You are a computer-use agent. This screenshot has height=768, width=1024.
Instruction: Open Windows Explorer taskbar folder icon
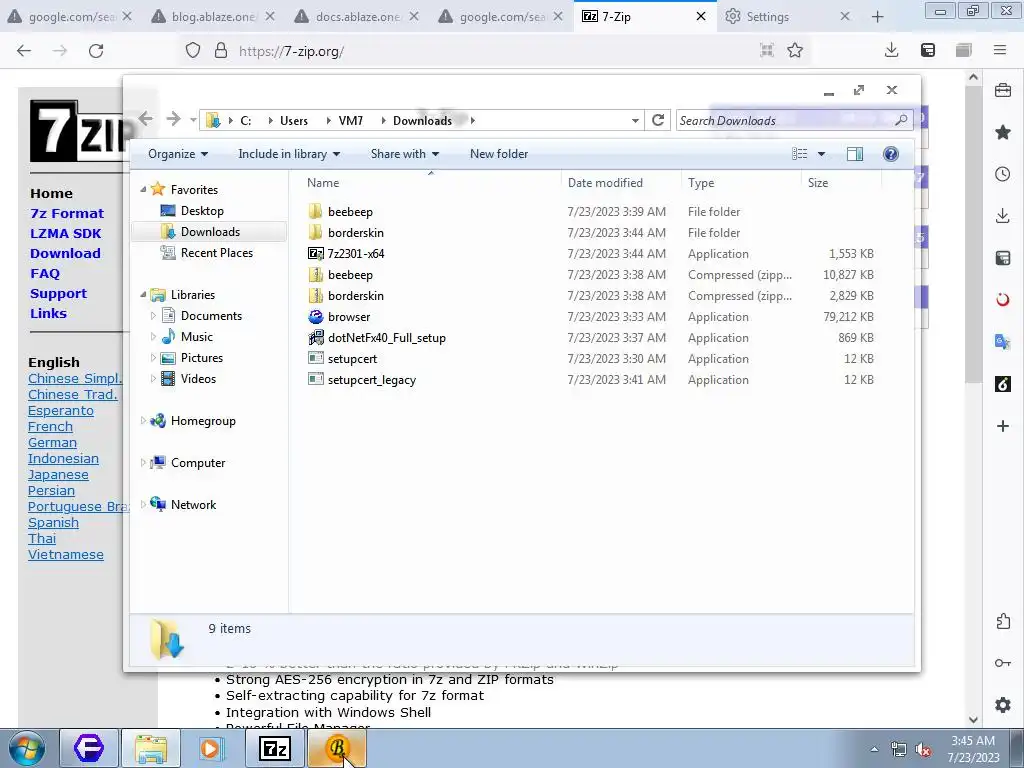point(152,748)
